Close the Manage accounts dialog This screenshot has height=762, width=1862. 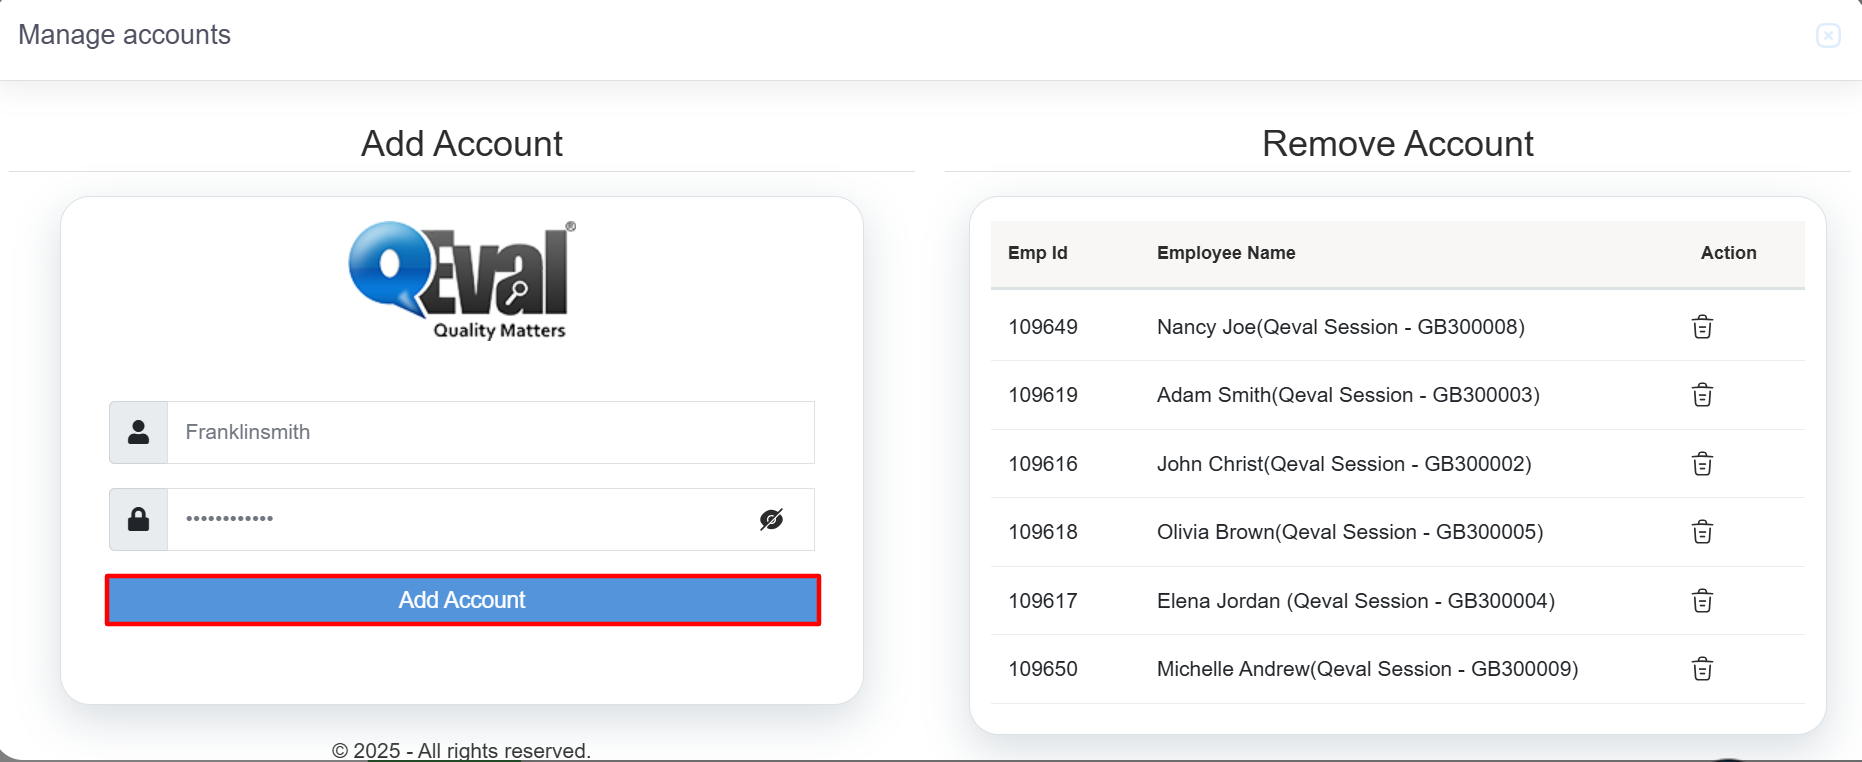[x=1828, y=36]
